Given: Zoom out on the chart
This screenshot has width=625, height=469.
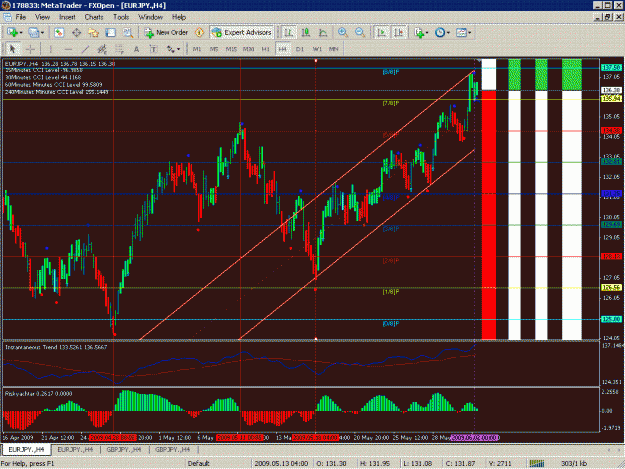Looking at the screenshot, I should click(x=360, y=33).
